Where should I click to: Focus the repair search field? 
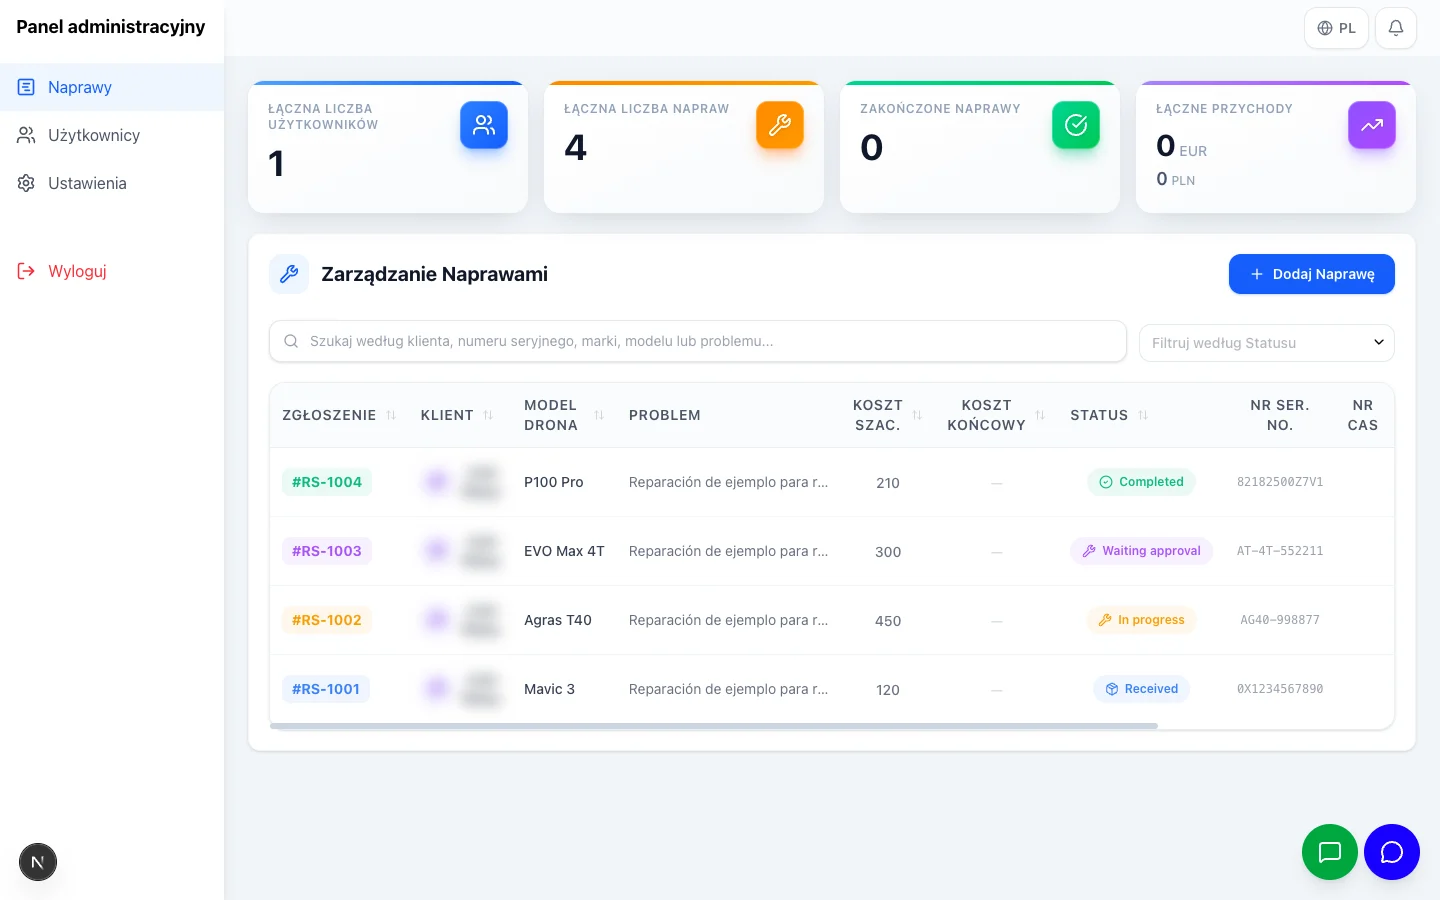pos(698,341)
